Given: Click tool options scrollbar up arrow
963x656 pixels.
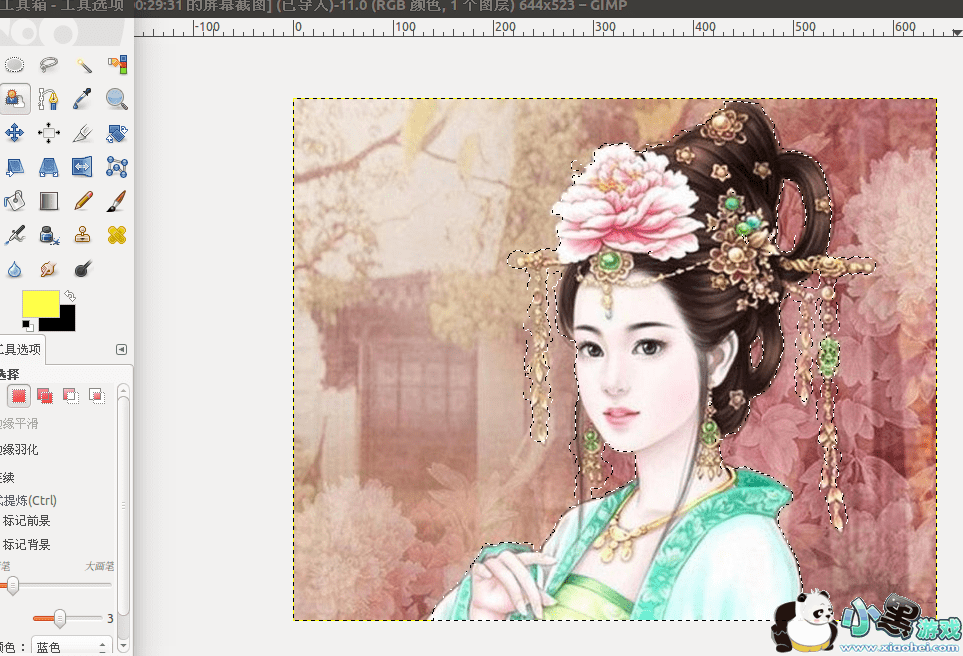Looking at the screenshot, I should pos(123,391).
